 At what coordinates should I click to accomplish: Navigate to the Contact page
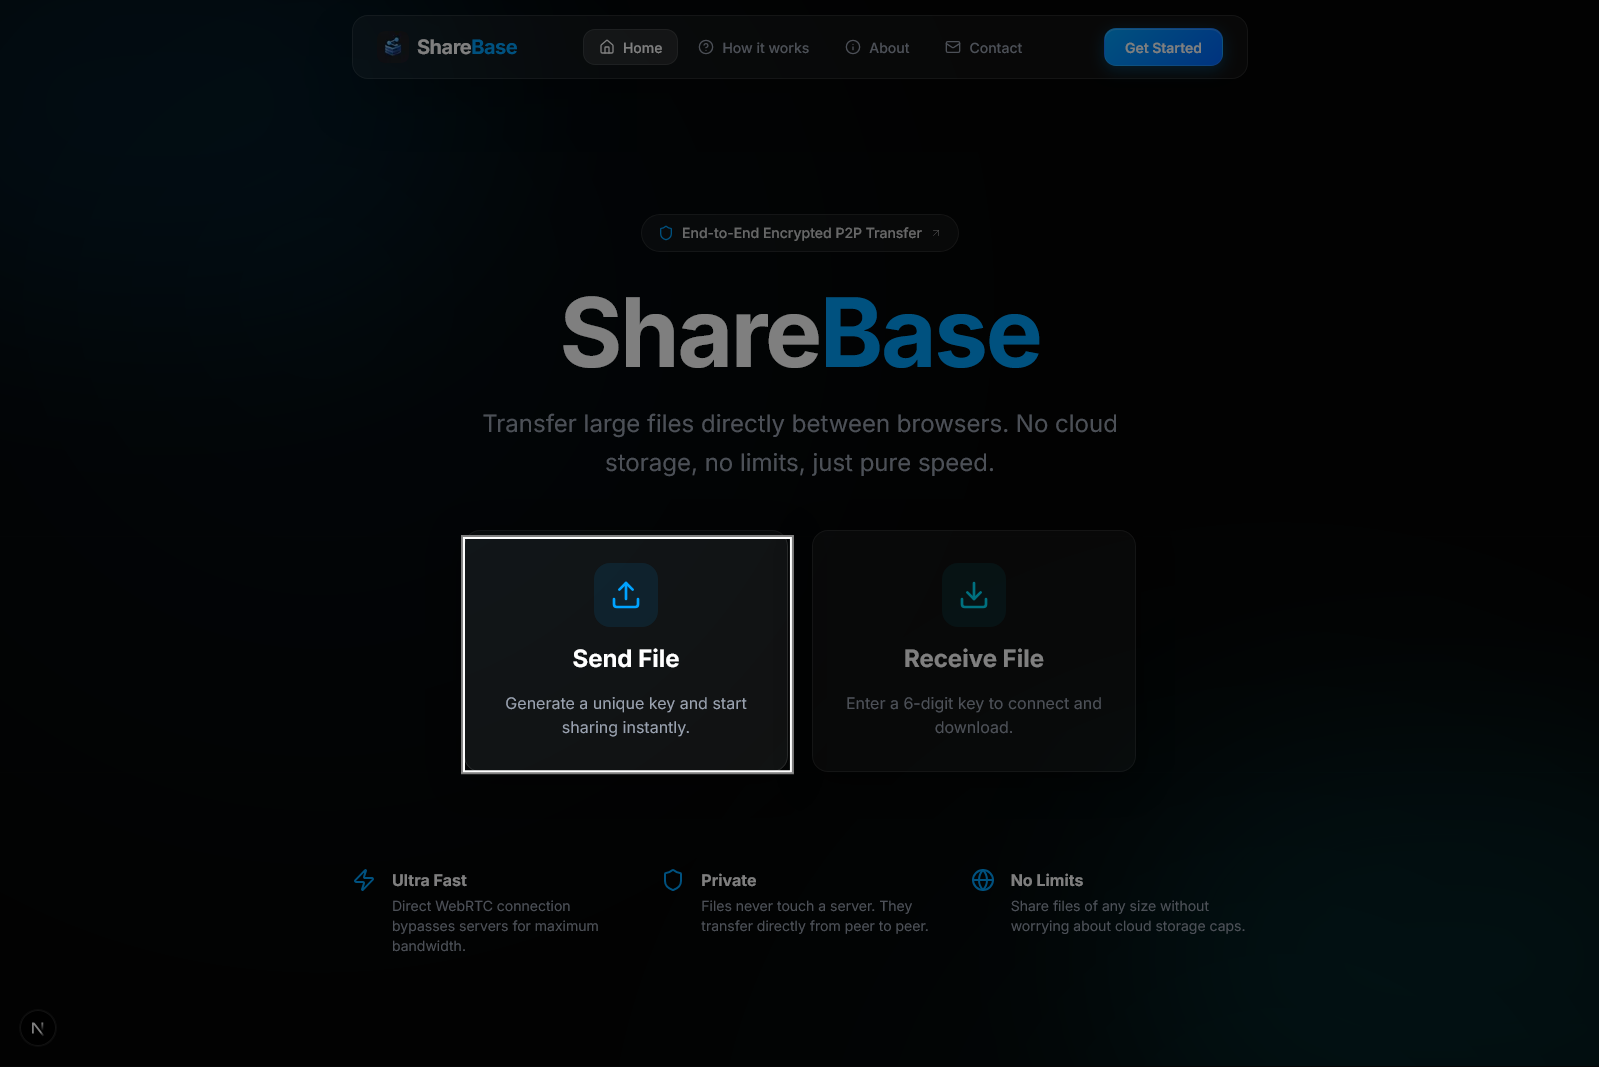[x=984, y=47]
